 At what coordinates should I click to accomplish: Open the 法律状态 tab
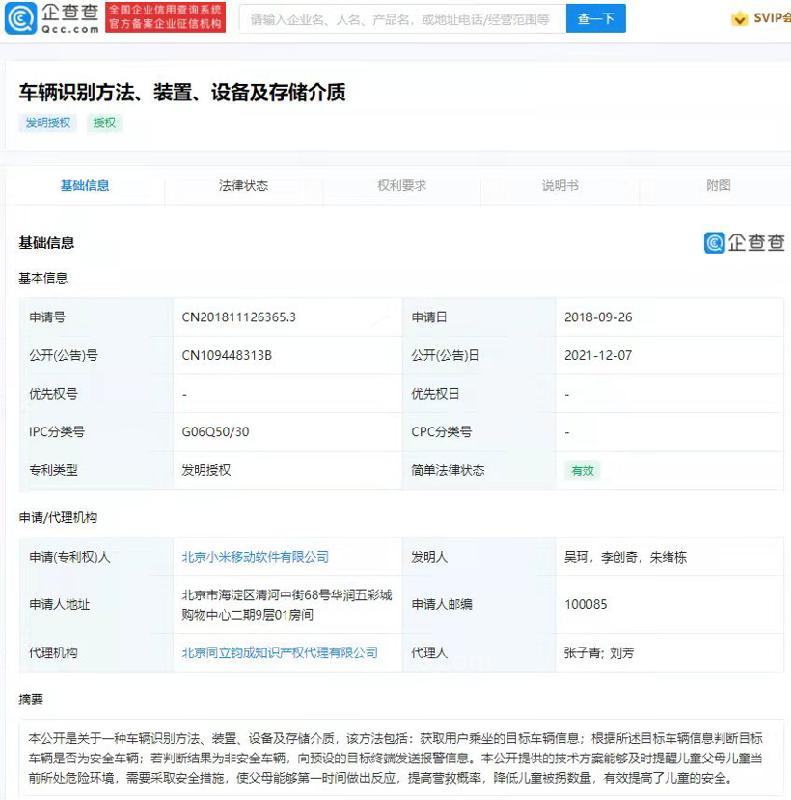pyautogui.click(x=243, y=186)
